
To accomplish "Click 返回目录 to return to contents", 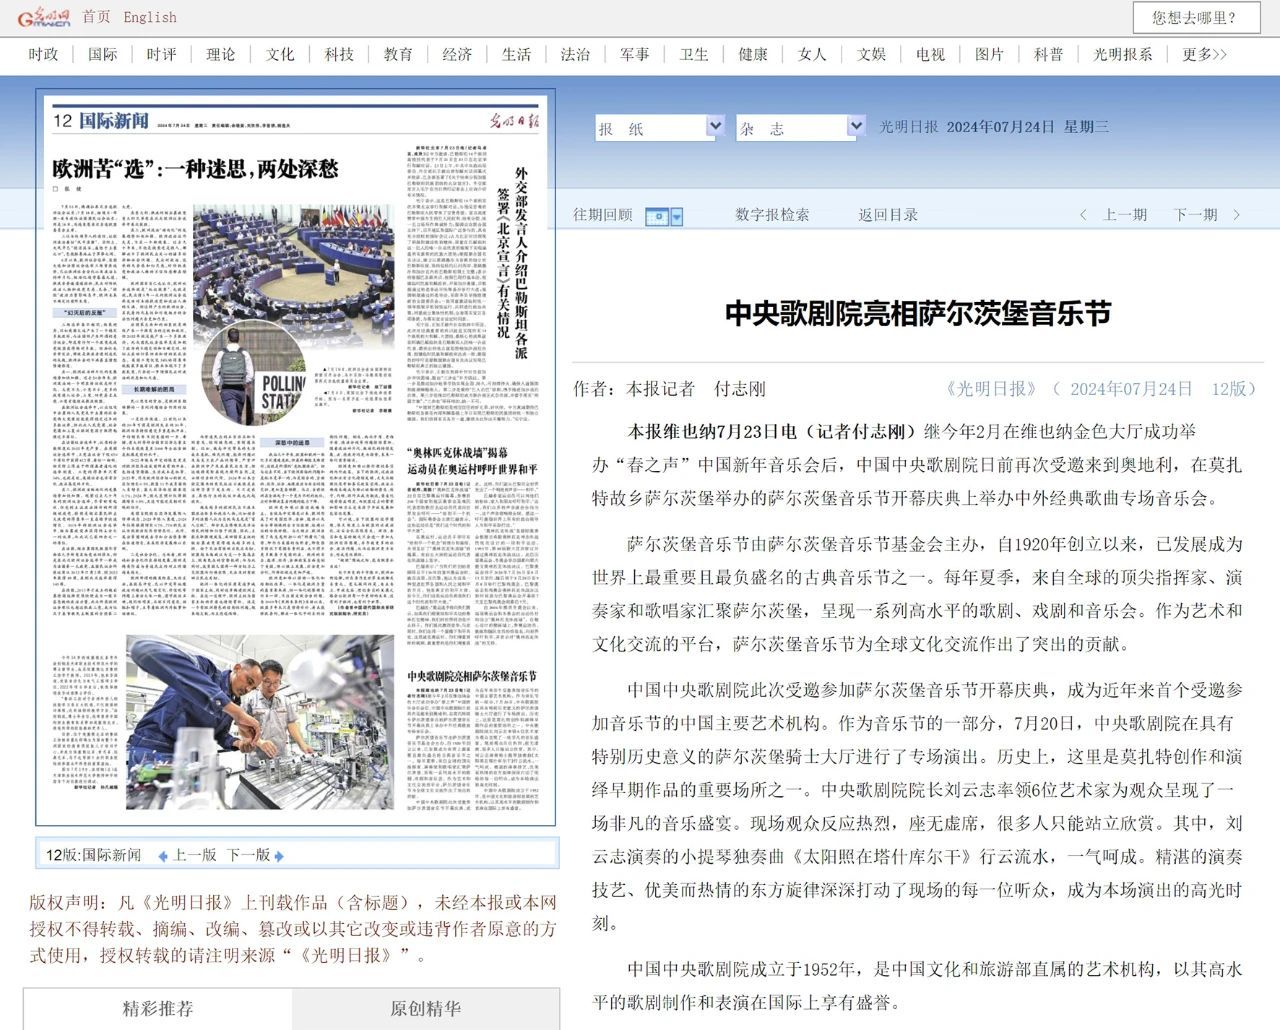I will [x=887, y=215].
